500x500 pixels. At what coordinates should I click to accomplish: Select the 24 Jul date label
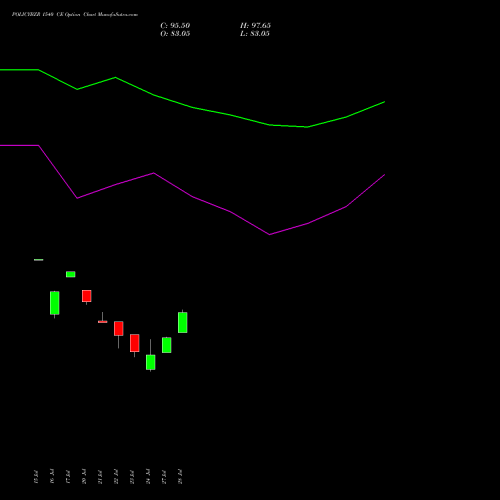[x=148, y=477]
